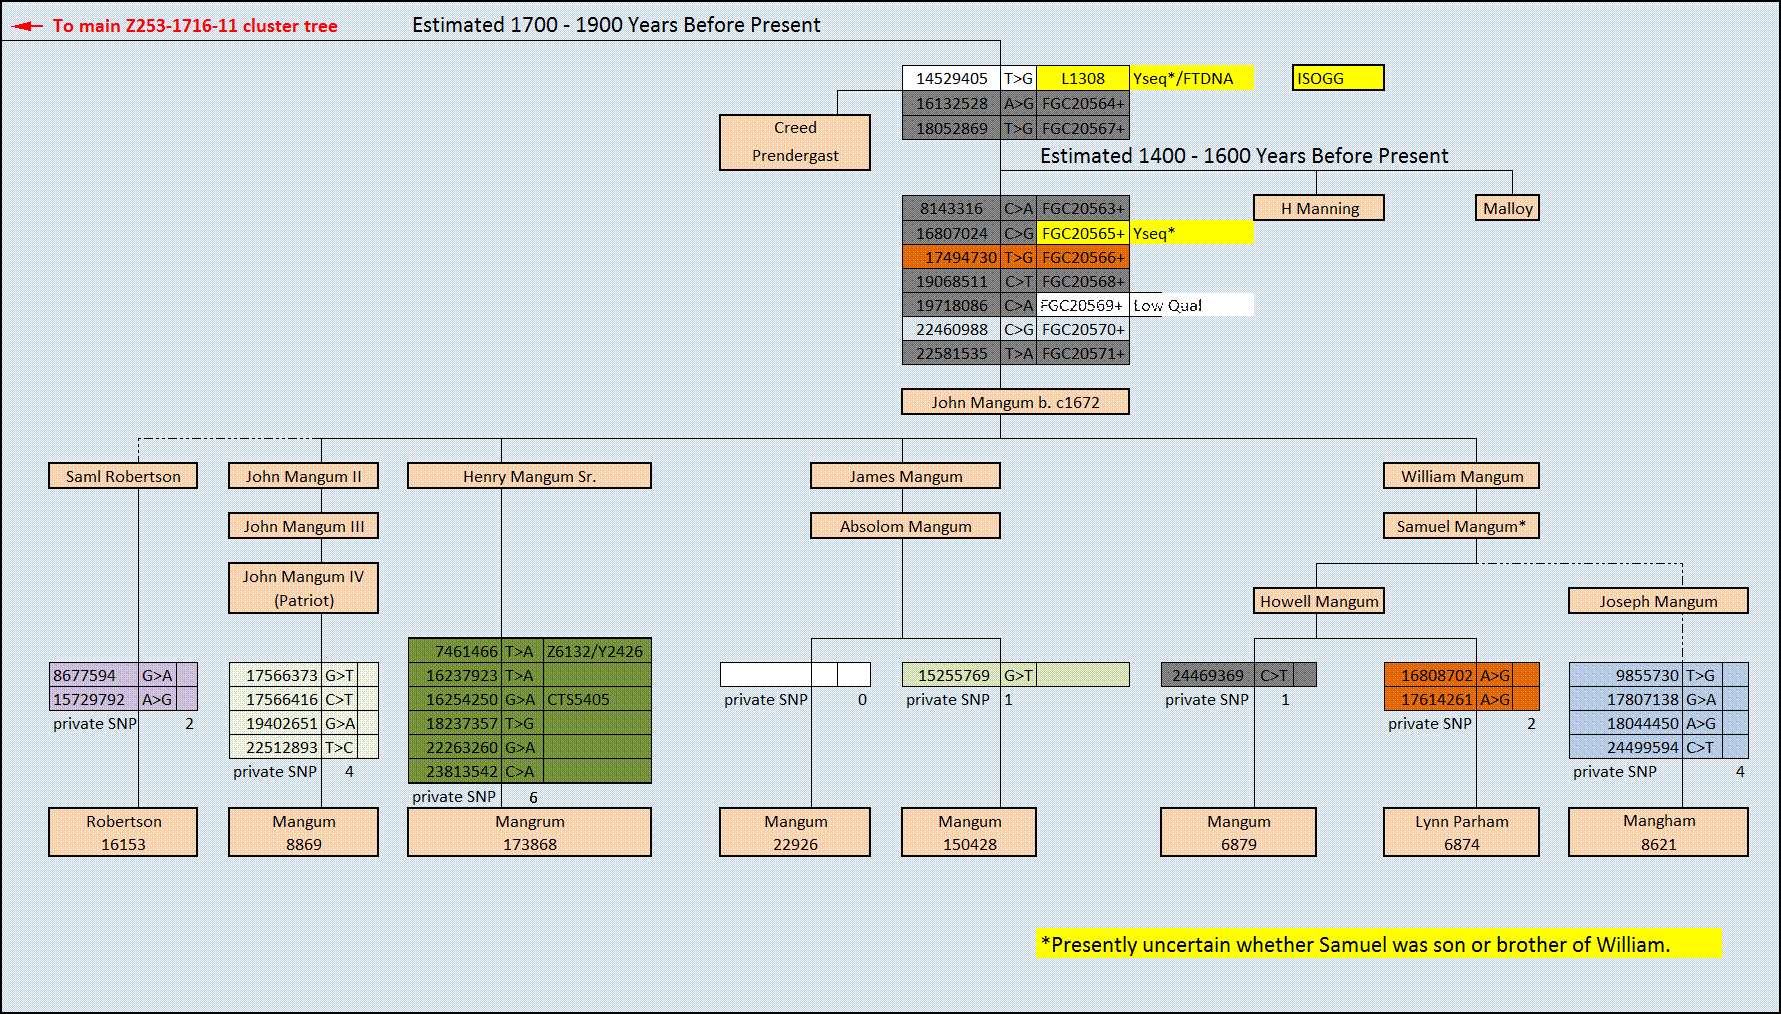Viewport: 1781px width, 1014px height.
Task: Click the Joseph Mangum box
Action: [x=1658, y=601]
